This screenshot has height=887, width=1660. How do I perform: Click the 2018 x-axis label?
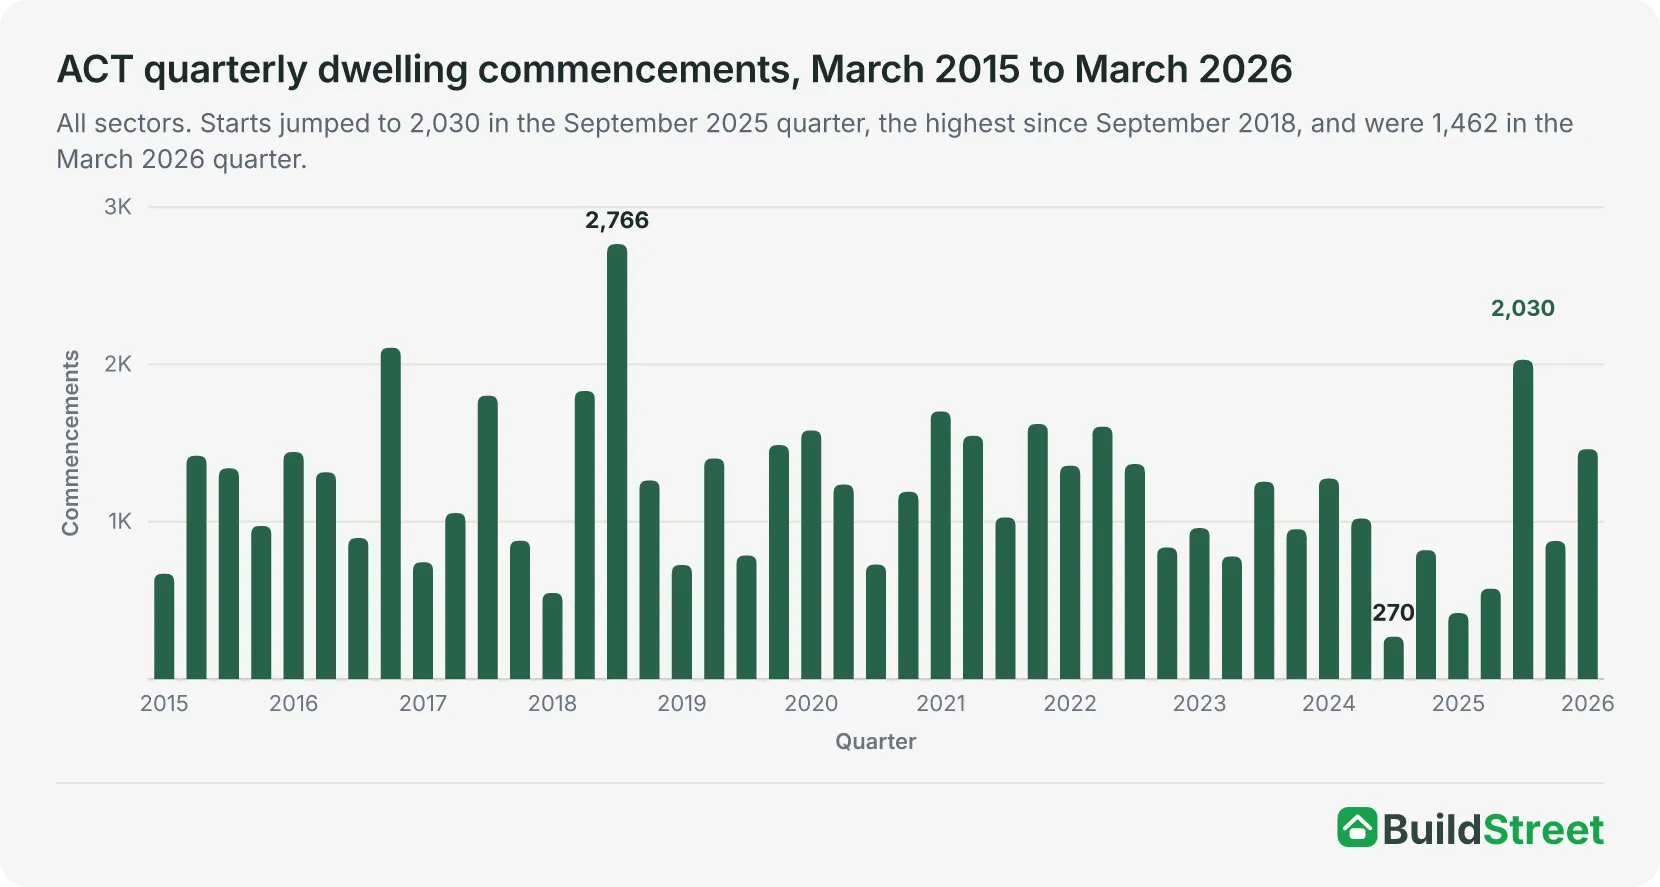tap(552, 703)
